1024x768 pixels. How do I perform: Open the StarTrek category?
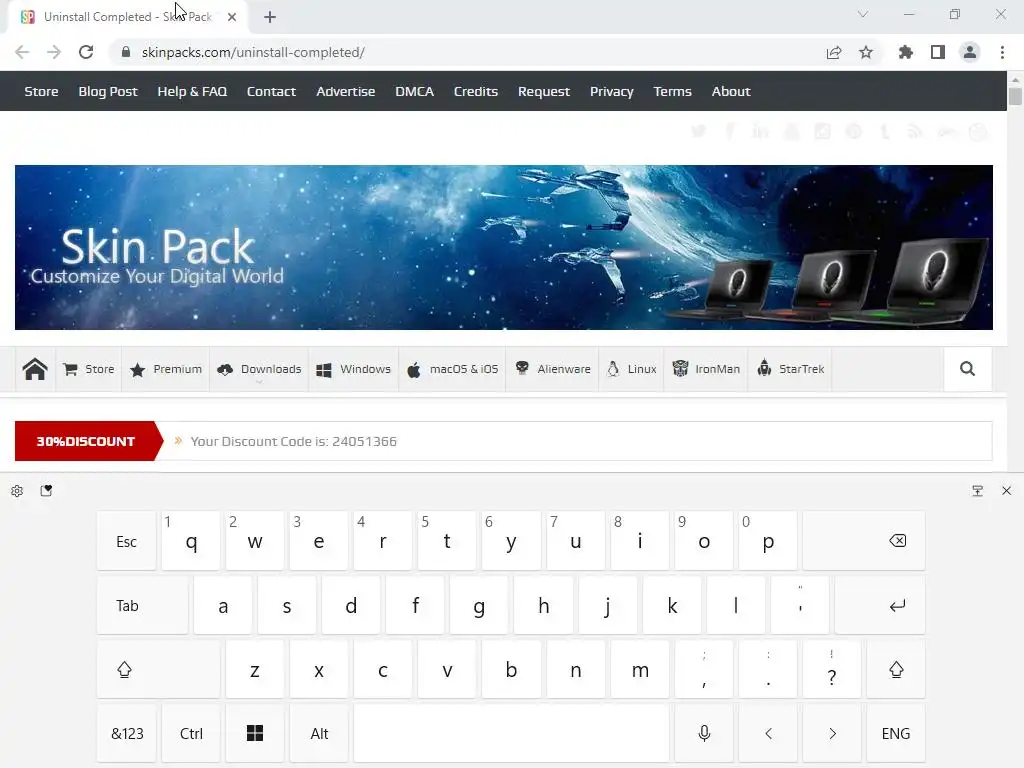(x=790, y=369)
